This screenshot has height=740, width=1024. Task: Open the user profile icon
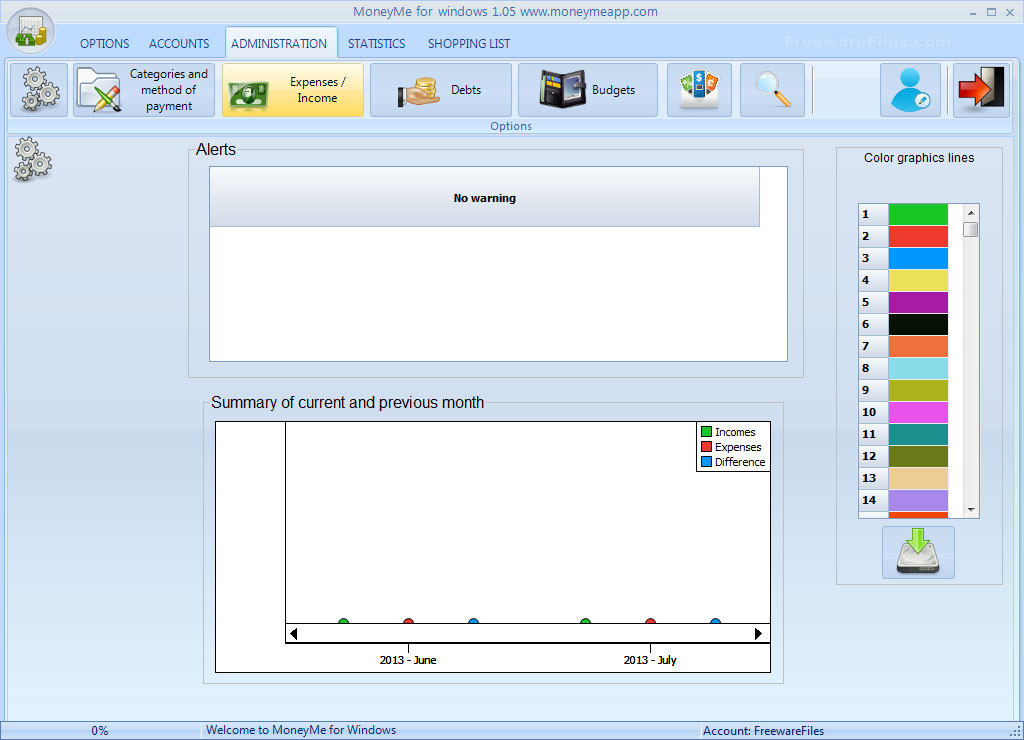[x=910, y=90]
